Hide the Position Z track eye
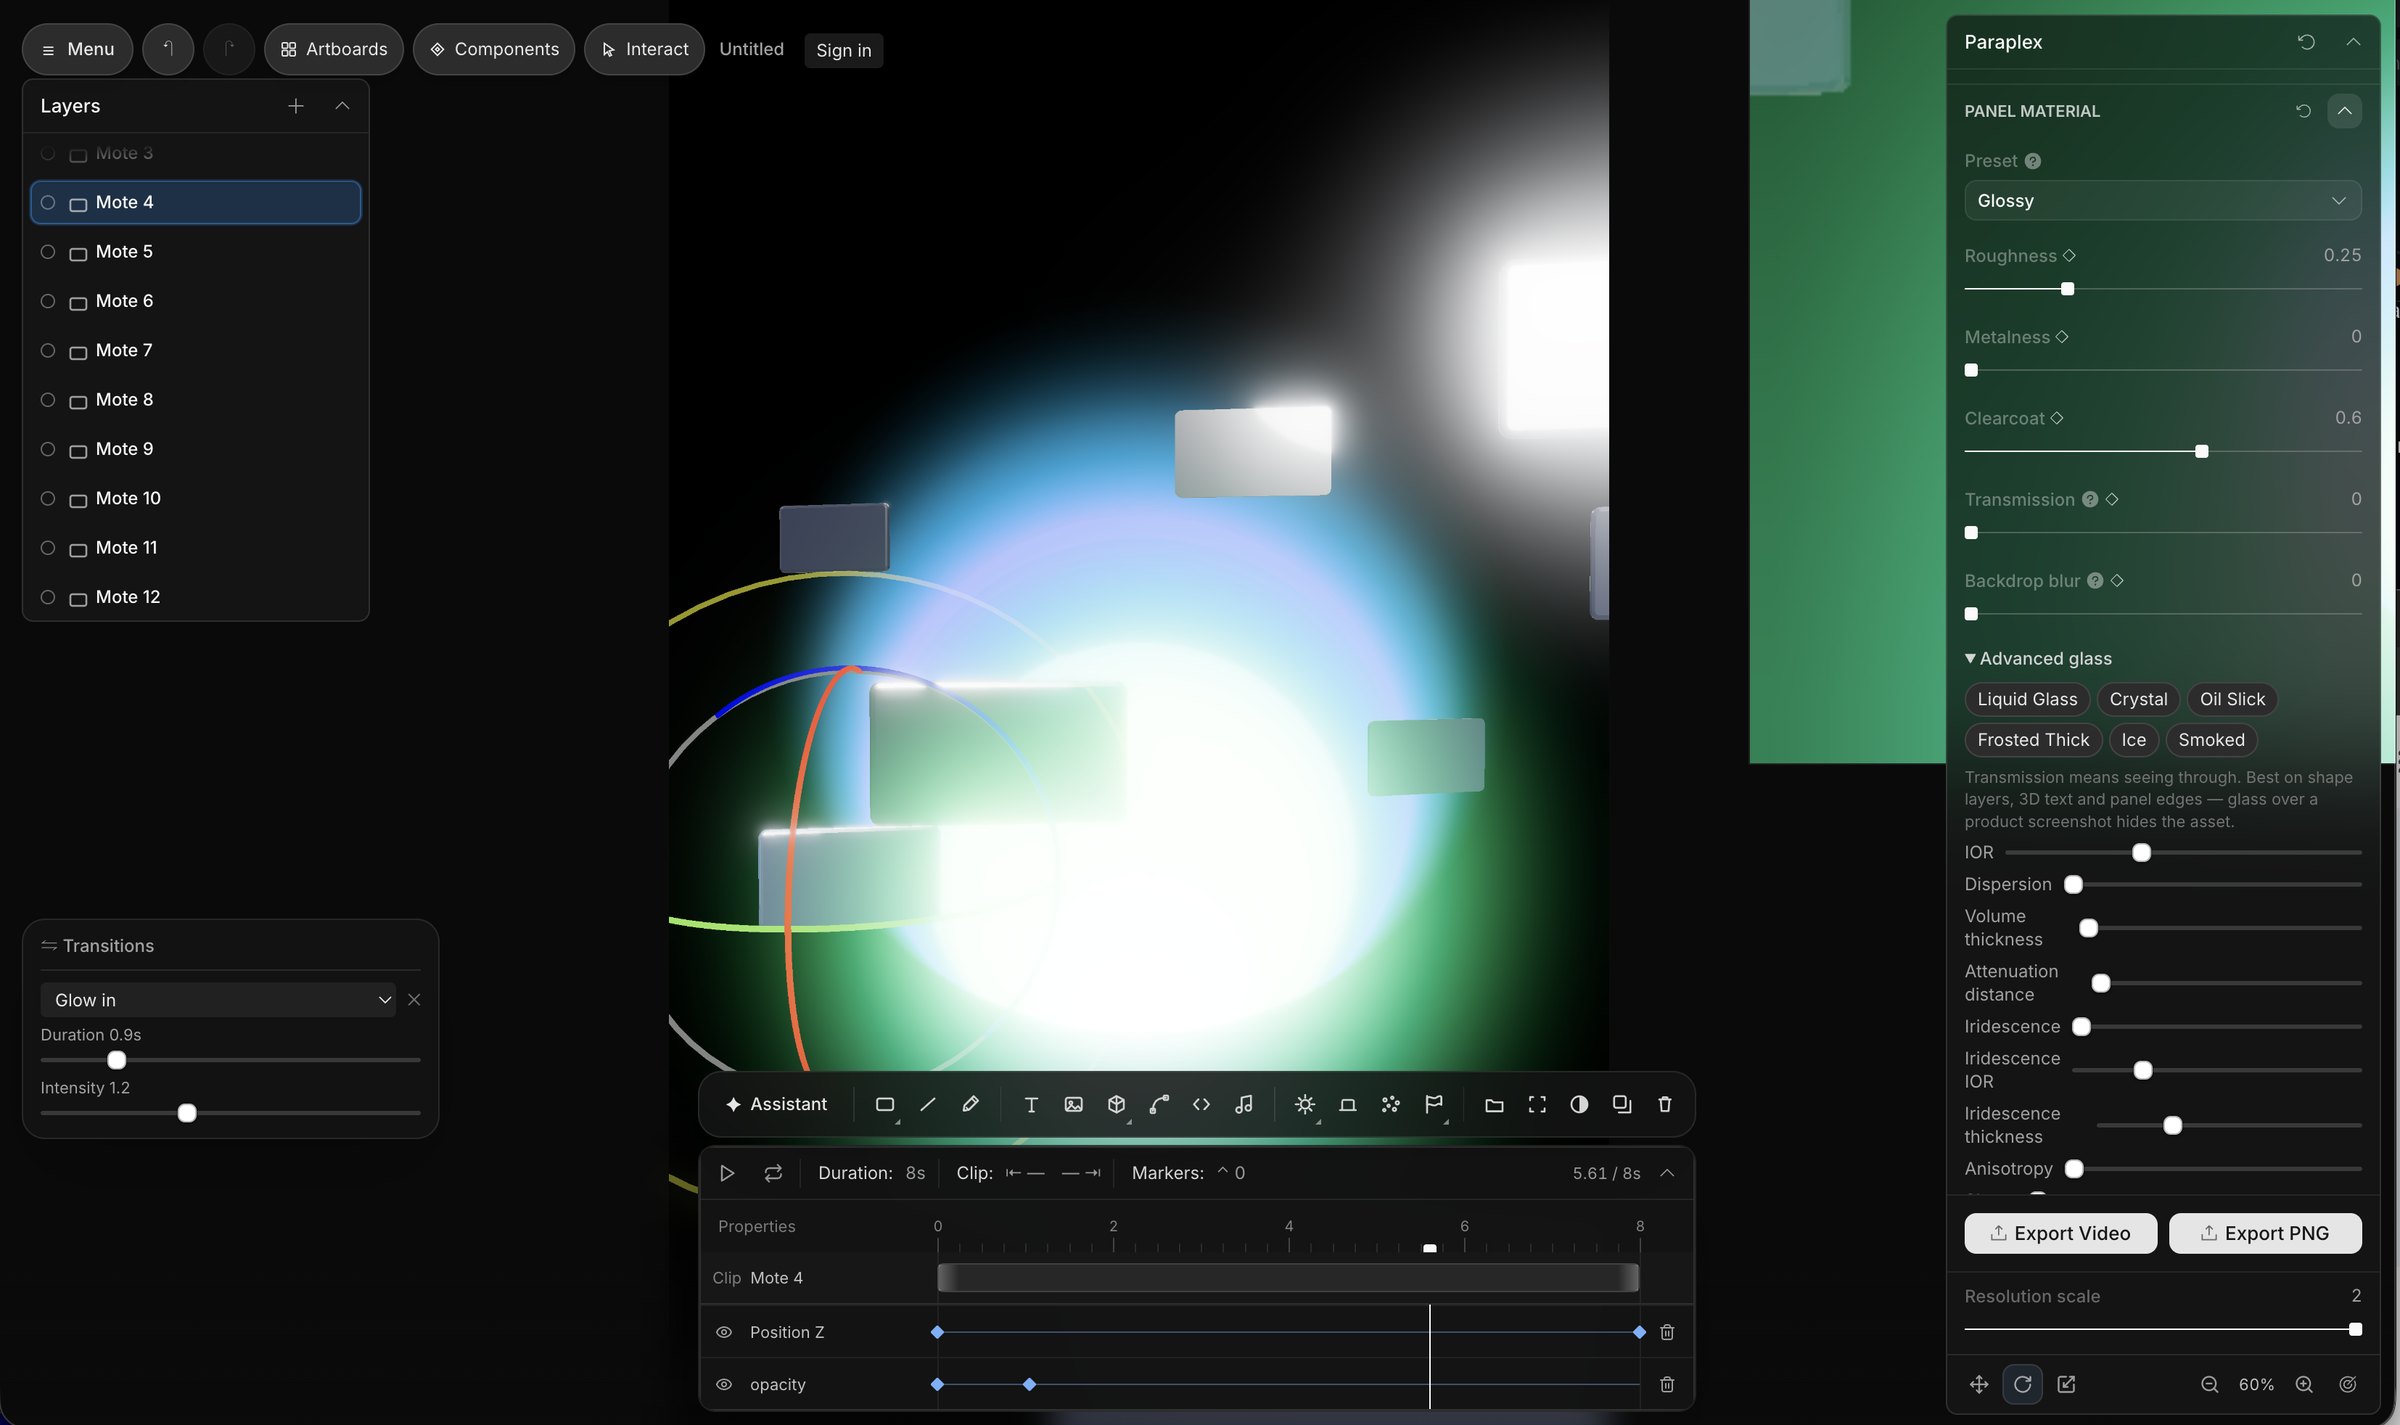 click(x=724, y=1332)
